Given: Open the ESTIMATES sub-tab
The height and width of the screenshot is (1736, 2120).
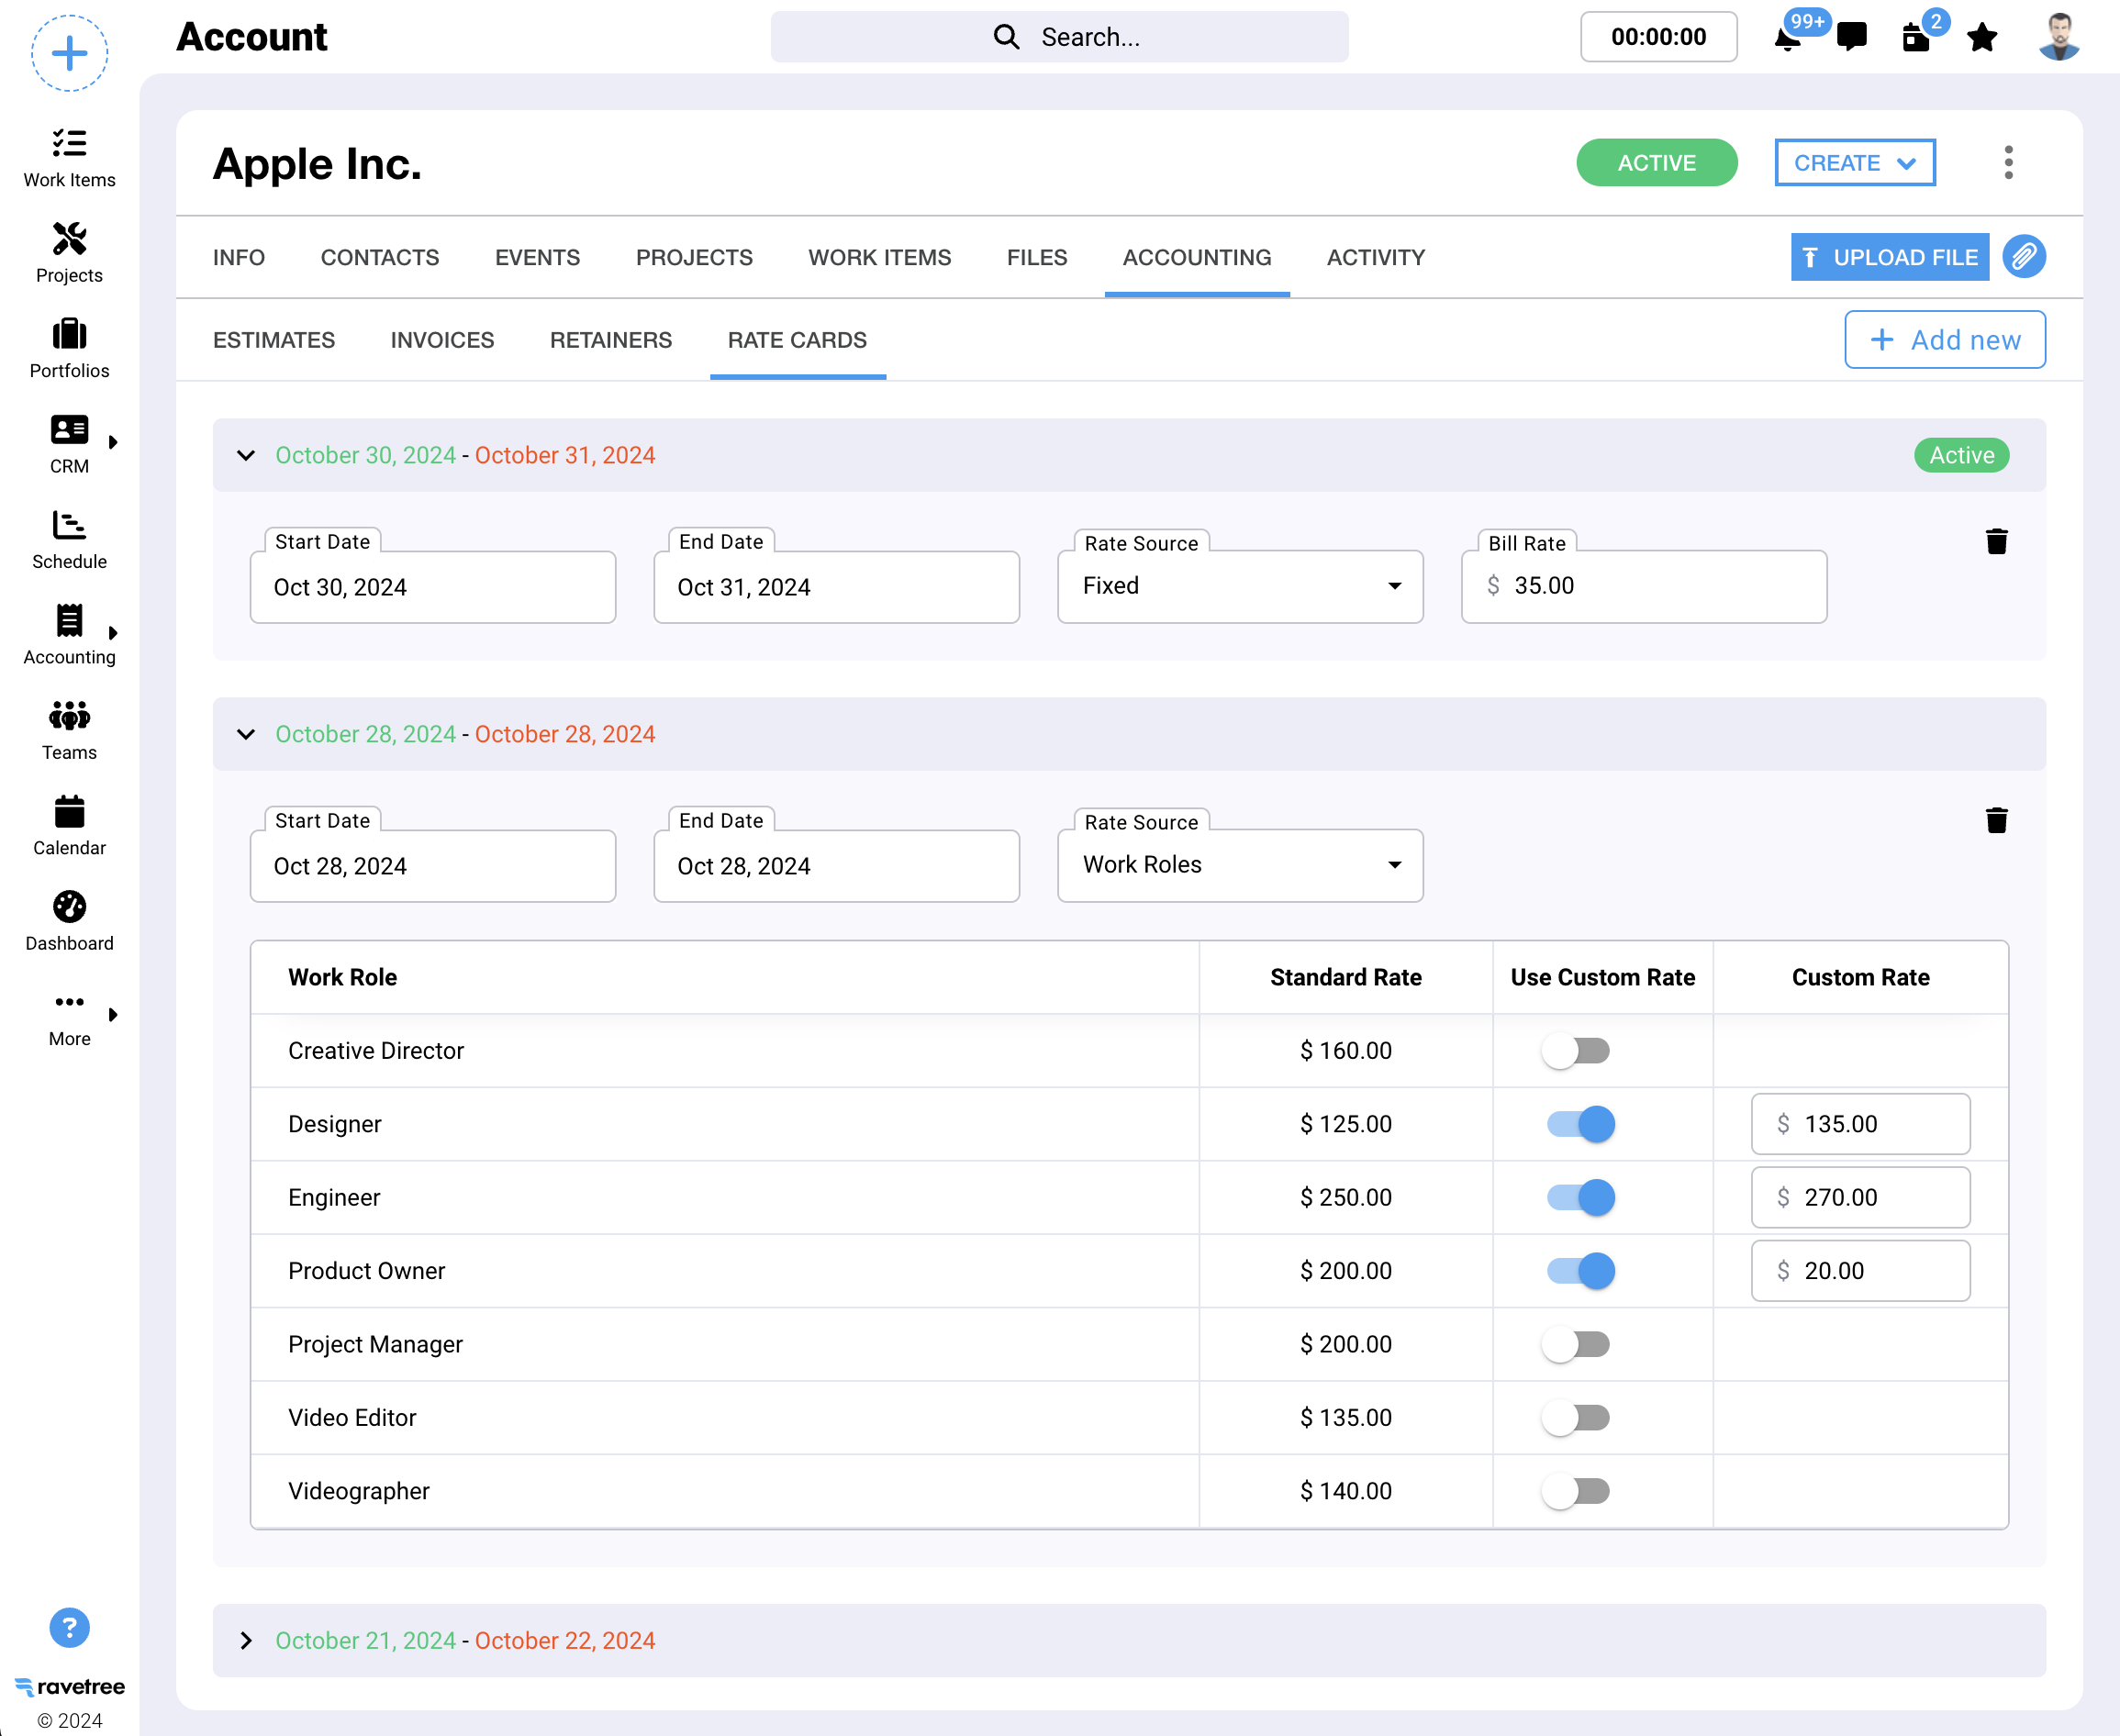Looking at the screenshot, I should click(x=274, y=340).
